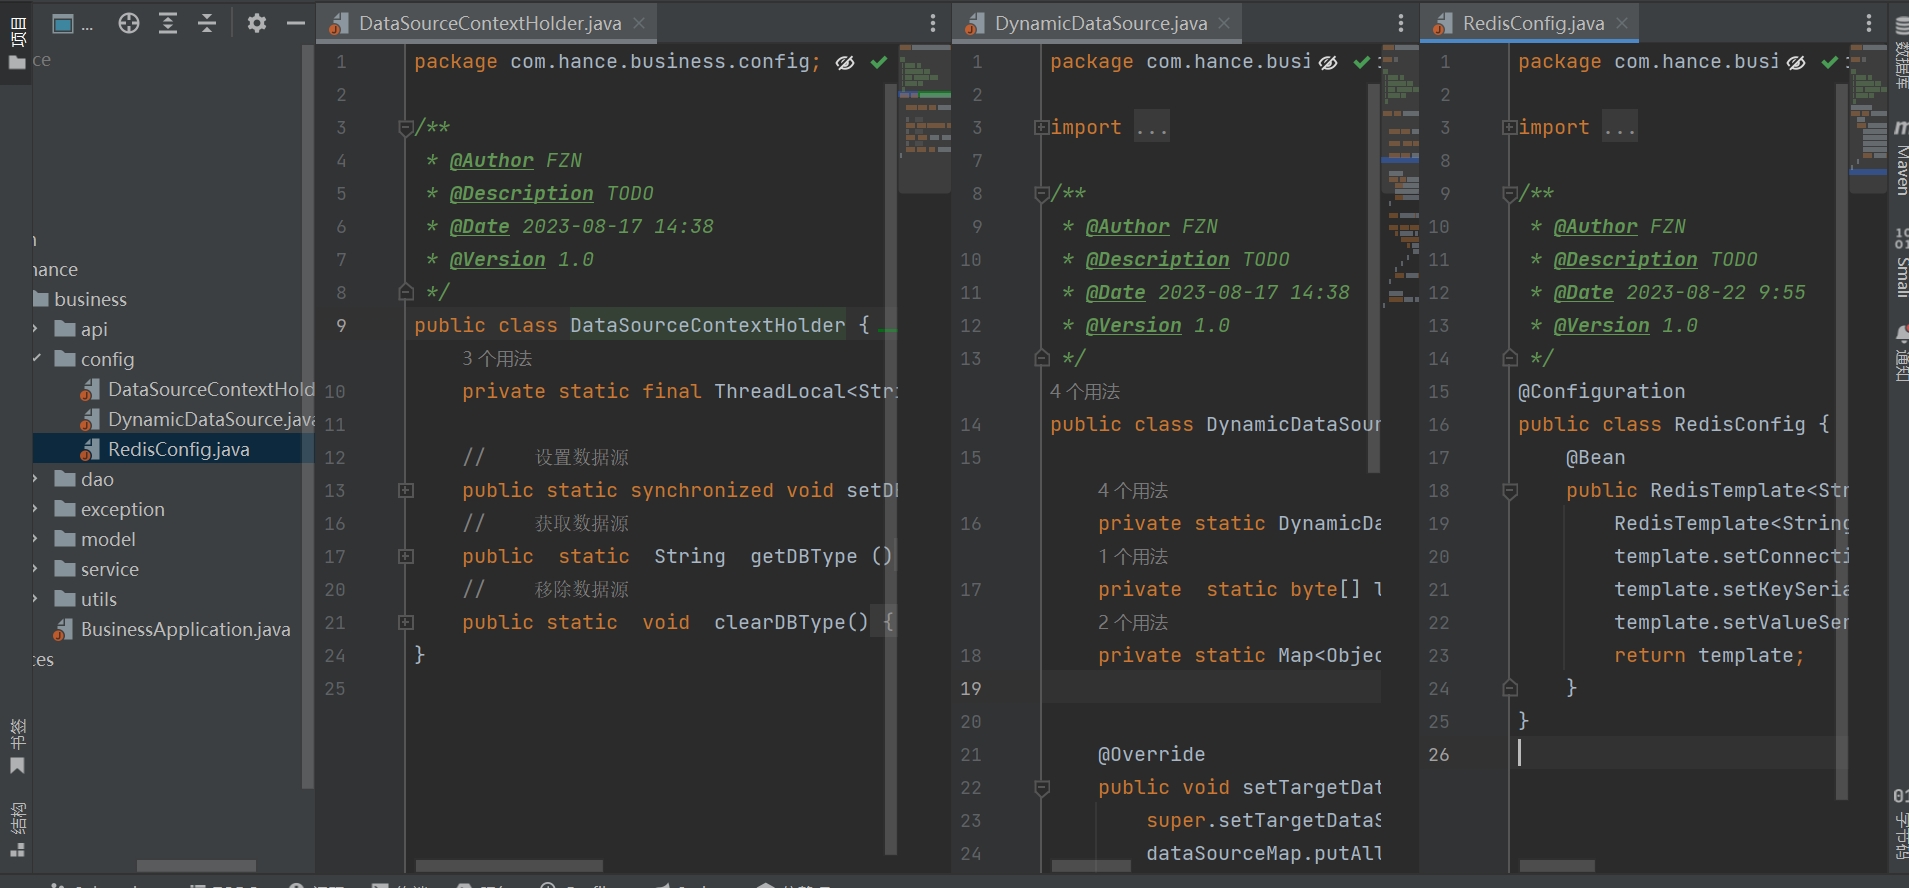Open the Structure tool window
The width and height of the screenshot is (1909, 888).
pyautogui.click(x=17, y=829)
